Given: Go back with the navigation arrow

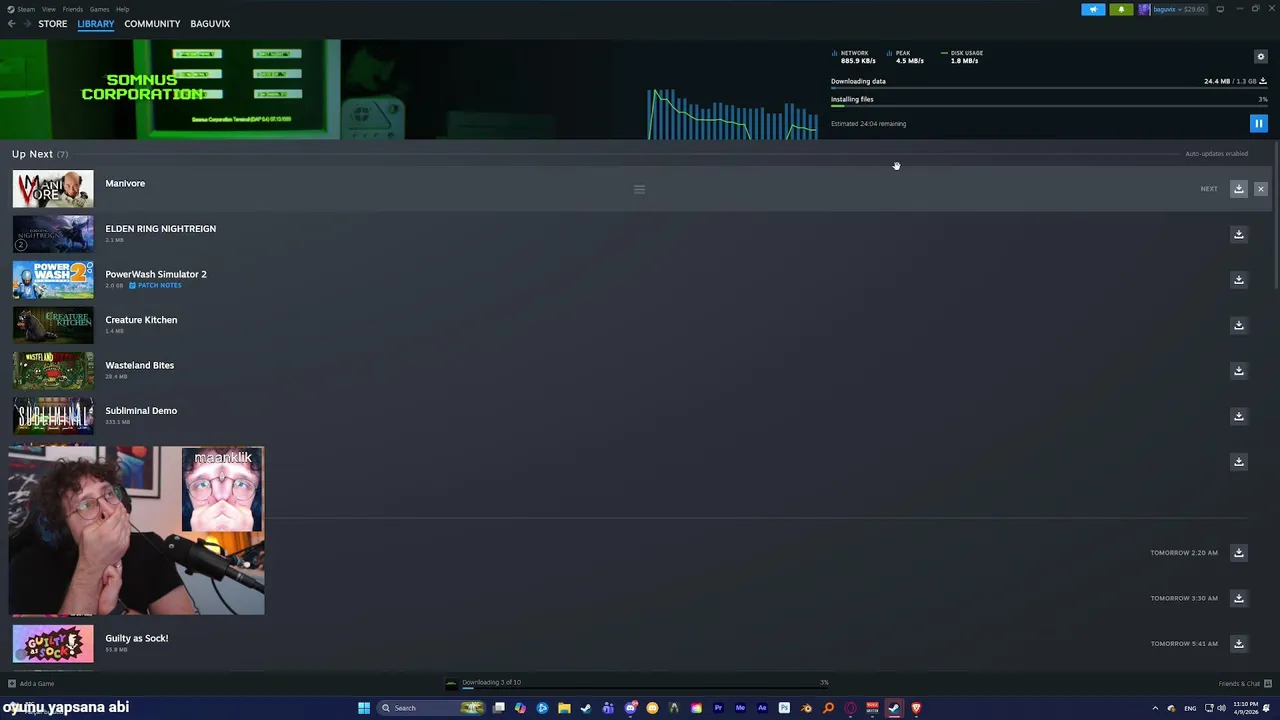Looking at the screenshot, I should [x=12, y=24].
